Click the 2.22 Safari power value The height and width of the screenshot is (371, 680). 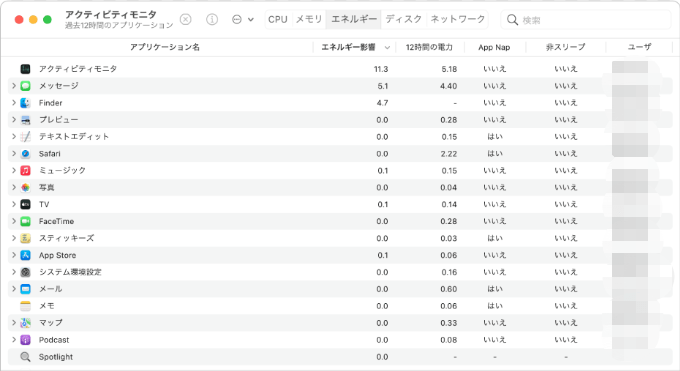tap(449, 154)
